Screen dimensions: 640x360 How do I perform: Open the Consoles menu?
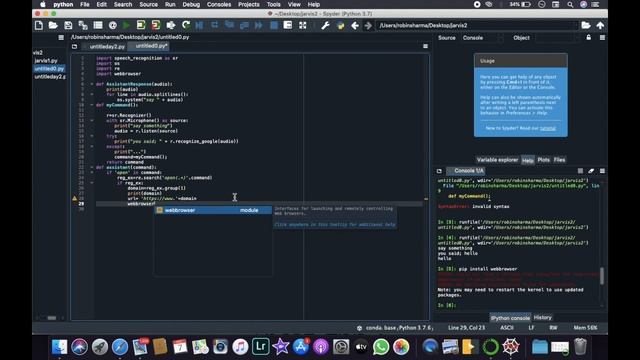(219, 4)
